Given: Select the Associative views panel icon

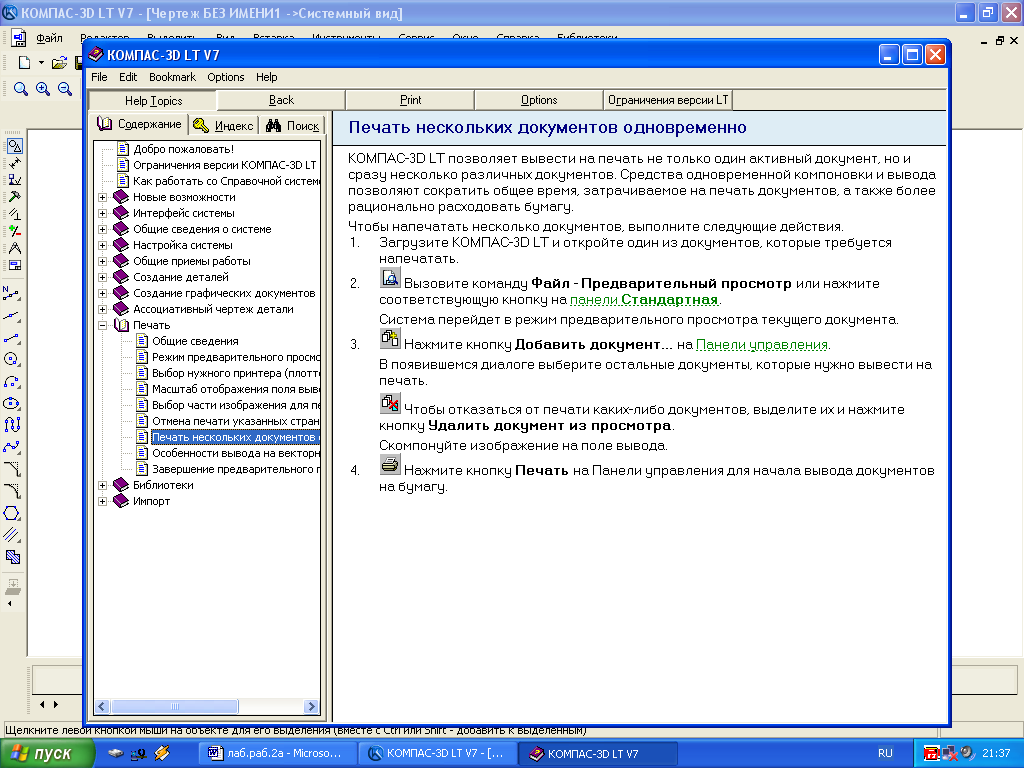Looking at the screenshot, I should click(14, 265).
